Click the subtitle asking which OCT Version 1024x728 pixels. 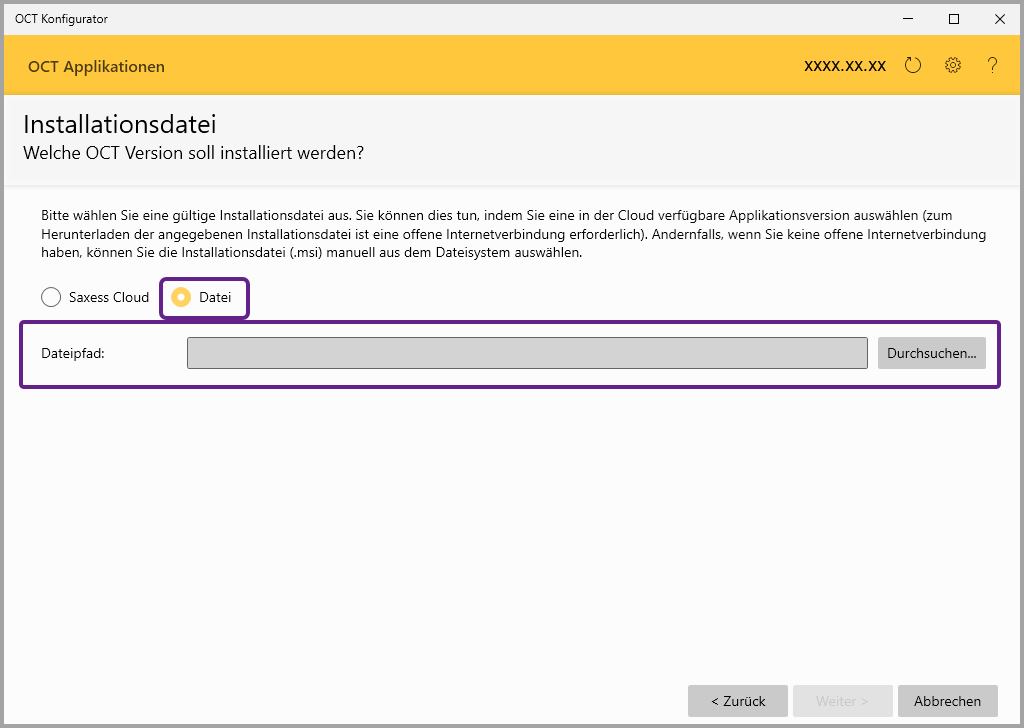(x=193, y=154)
